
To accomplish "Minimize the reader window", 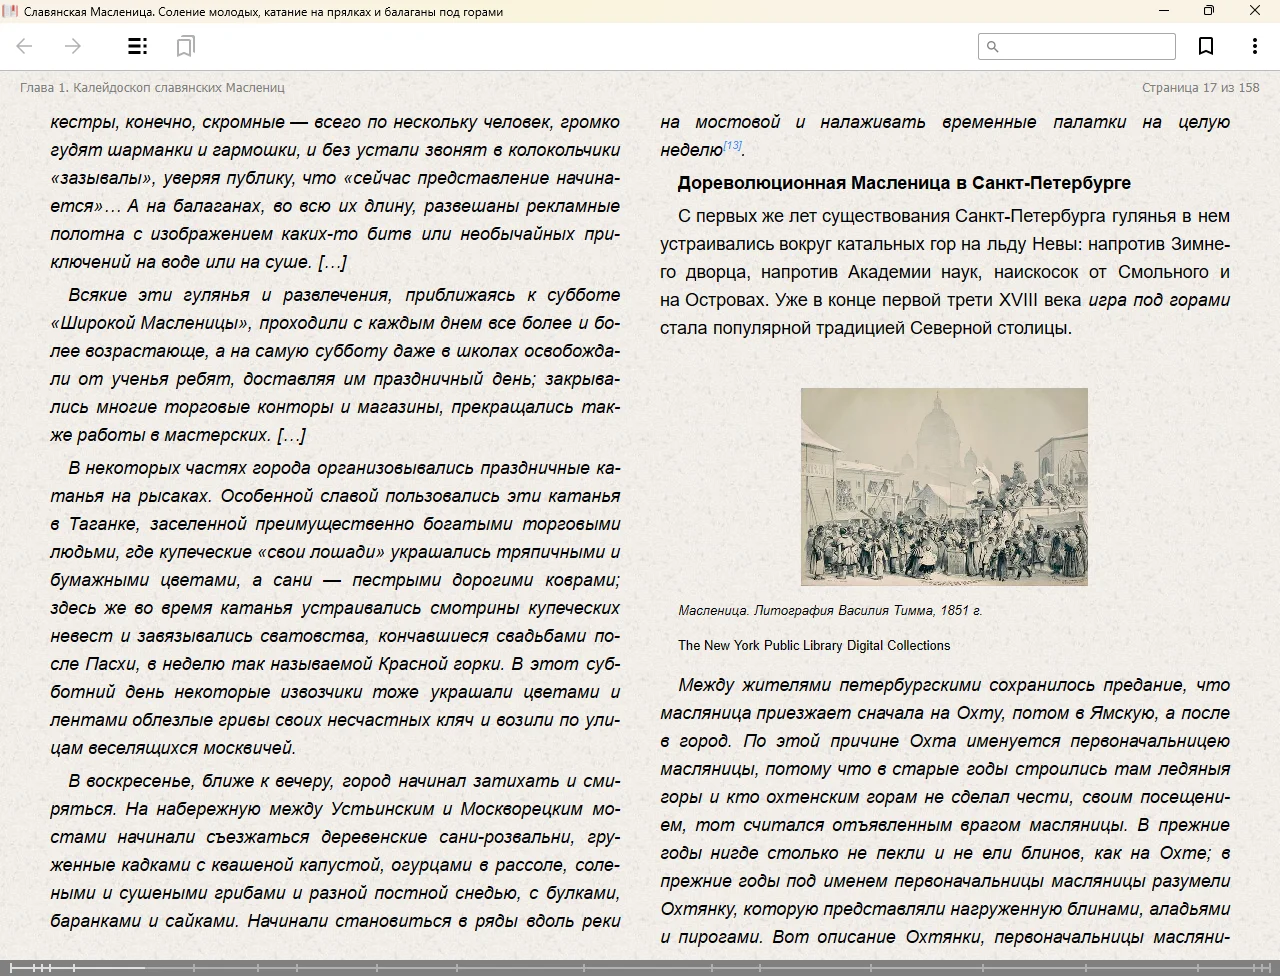I will (1164, 11).
